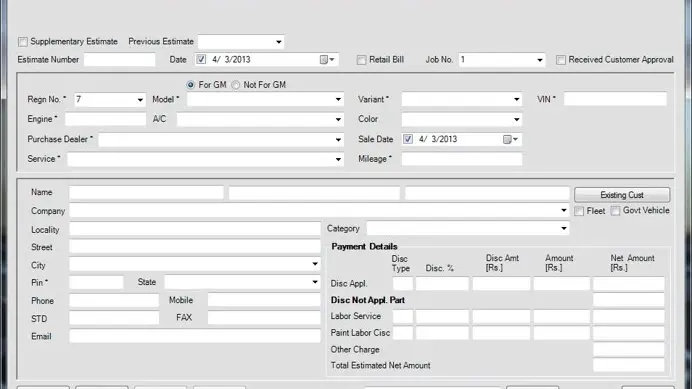Click into the VIN text field
Screen dimensions: 692x389
point(615,99)
